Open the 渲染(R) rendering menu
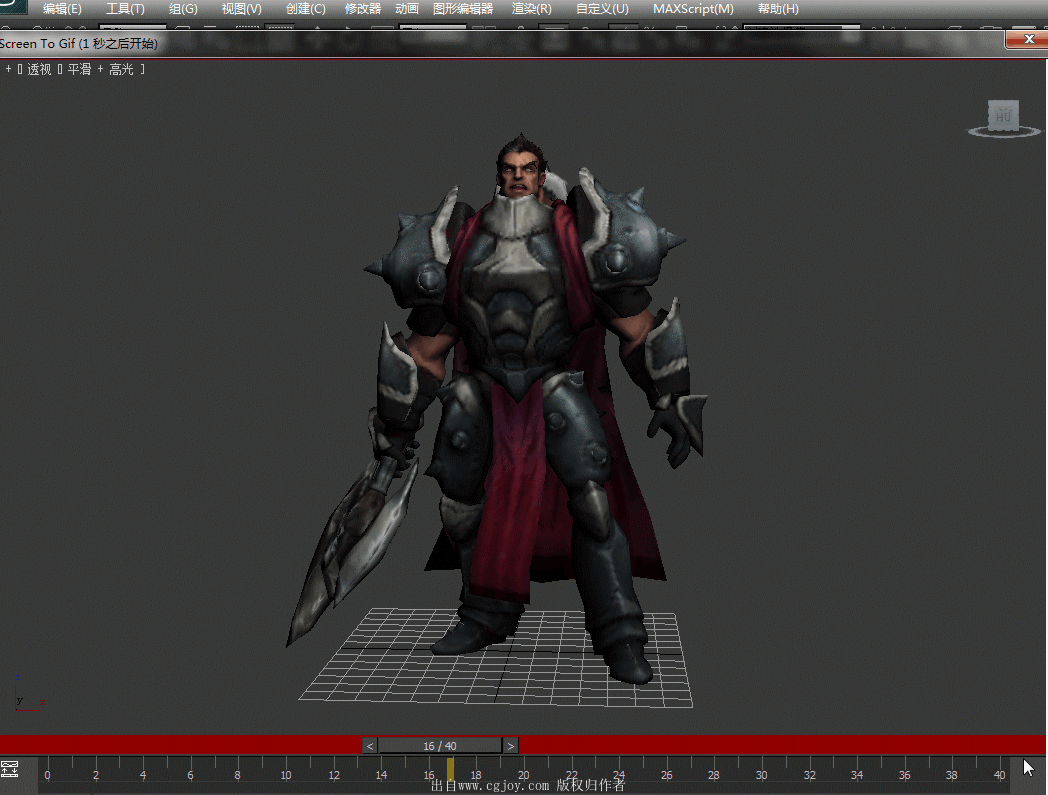Image resolution: width=1048 pixels, height=795 pixels. coord(531,9)
